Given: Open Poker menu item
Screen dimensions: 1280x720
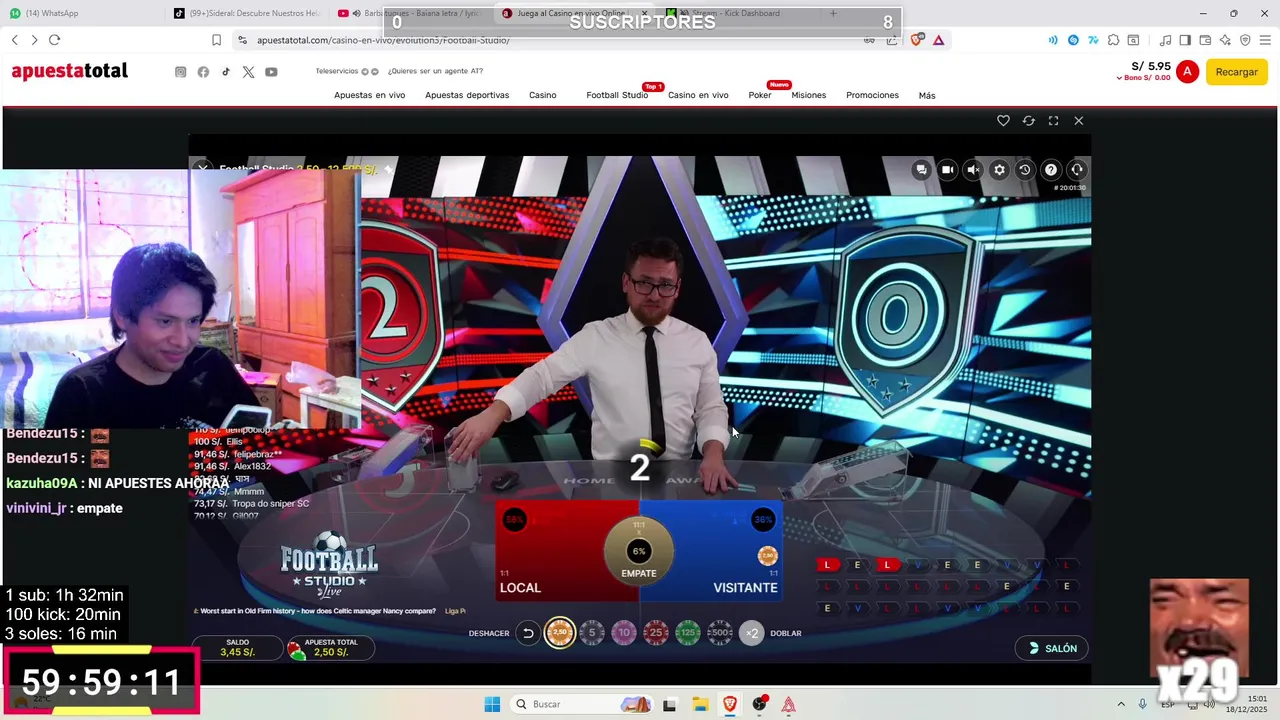Looking at the screenshot, I should [760, 95].
